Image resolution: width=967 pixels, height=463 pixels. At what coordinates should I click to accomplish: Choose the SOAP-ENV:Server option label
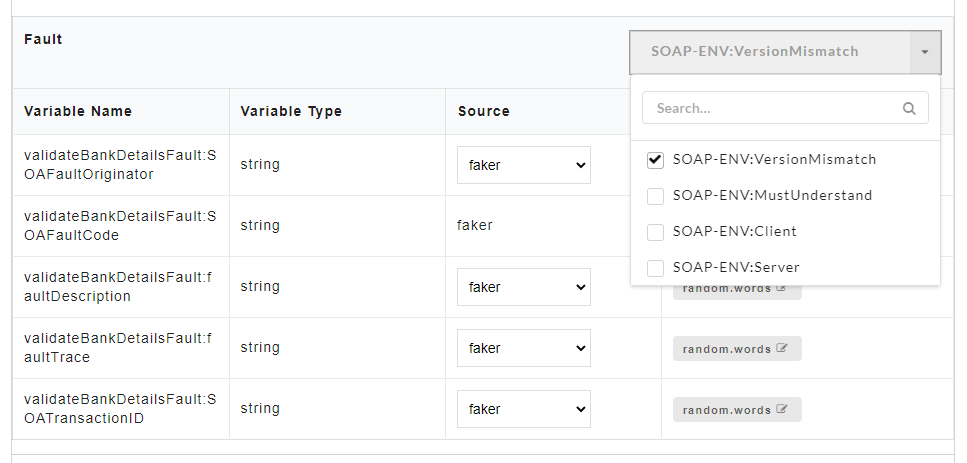pyautogui.click(x=736, y=268)
